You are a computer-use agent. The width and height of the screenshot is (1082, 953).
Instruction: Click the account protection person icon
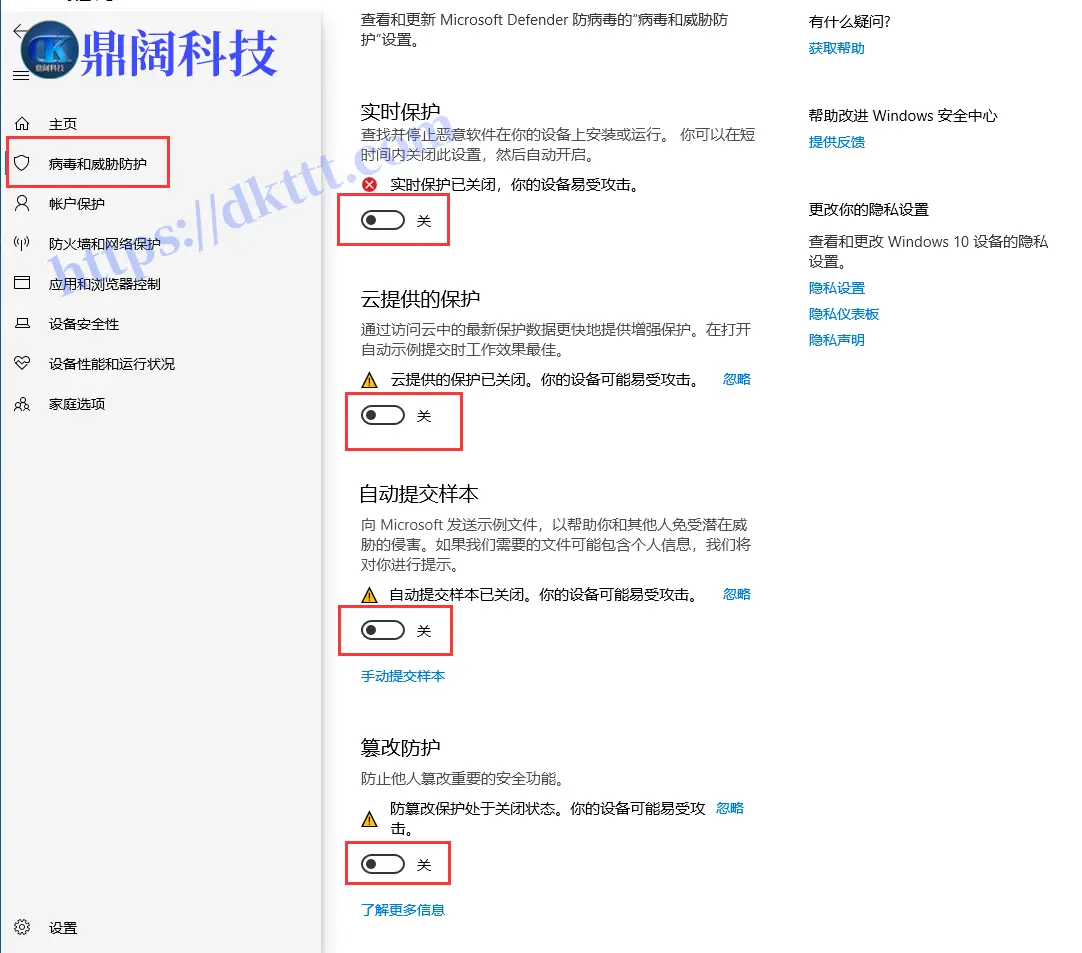[22, 204]
